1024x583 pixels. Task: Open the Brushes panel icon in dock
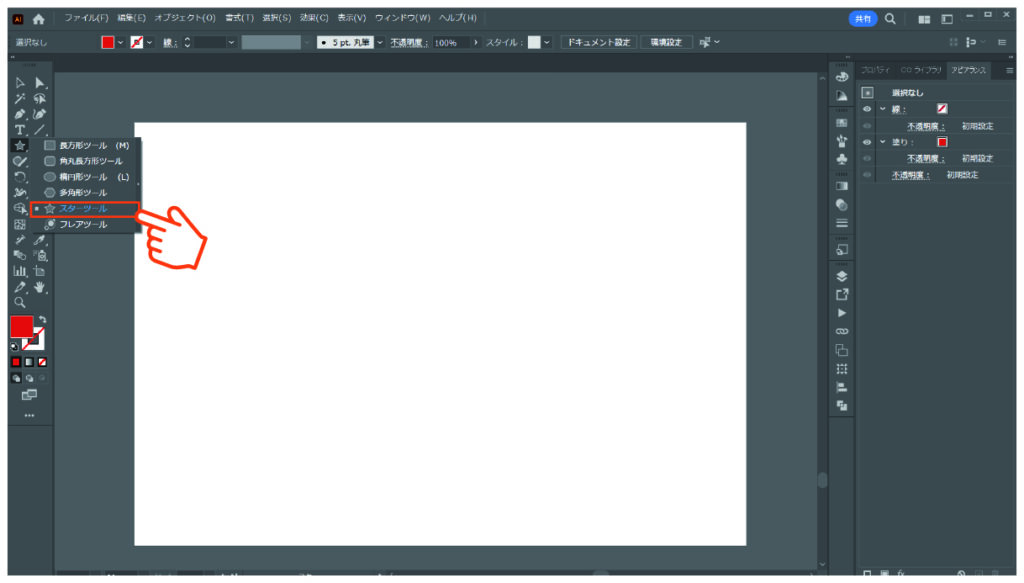click(842, 140)
